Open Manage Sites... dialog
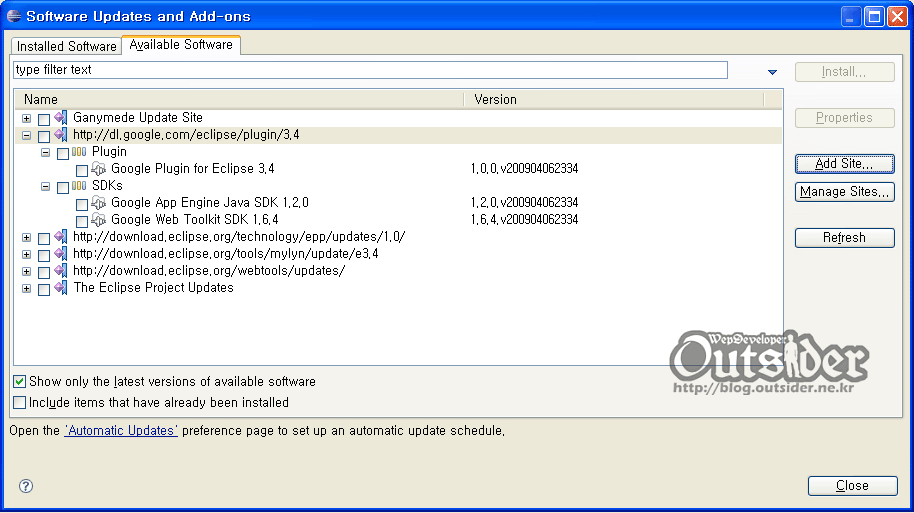This screenshot has height=513, width=914. point(844,192)
